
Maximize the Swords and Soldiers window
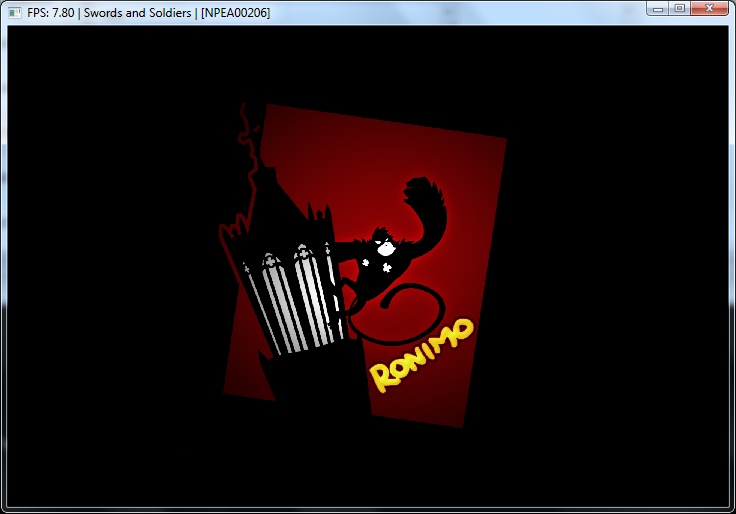tap(679, 8)
